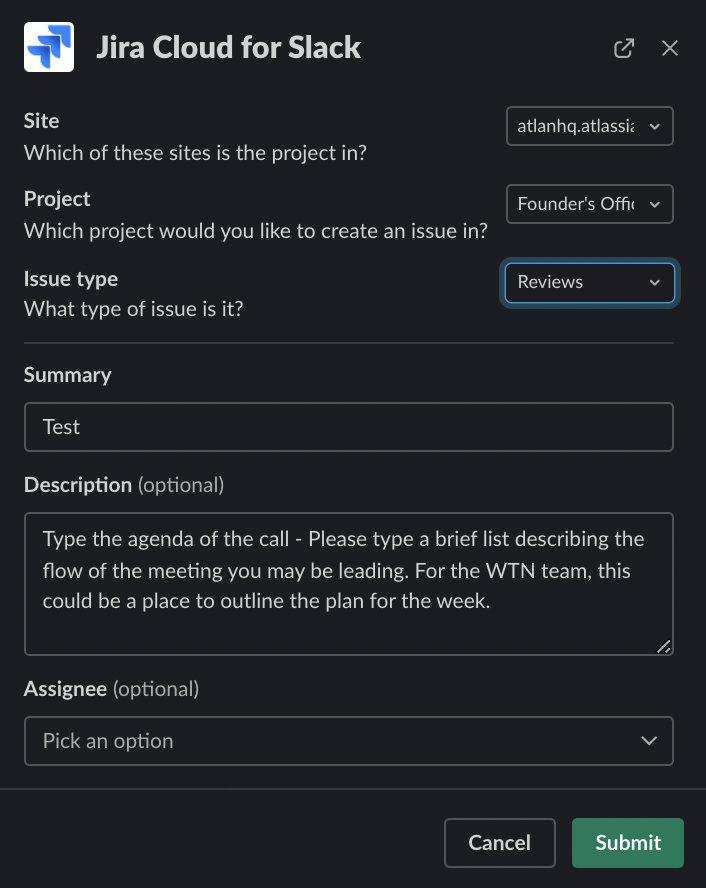Image resolution: width=706 pixels, height=888 pixels.
Task: Open the modal in a new window
Action: point(624,48)
